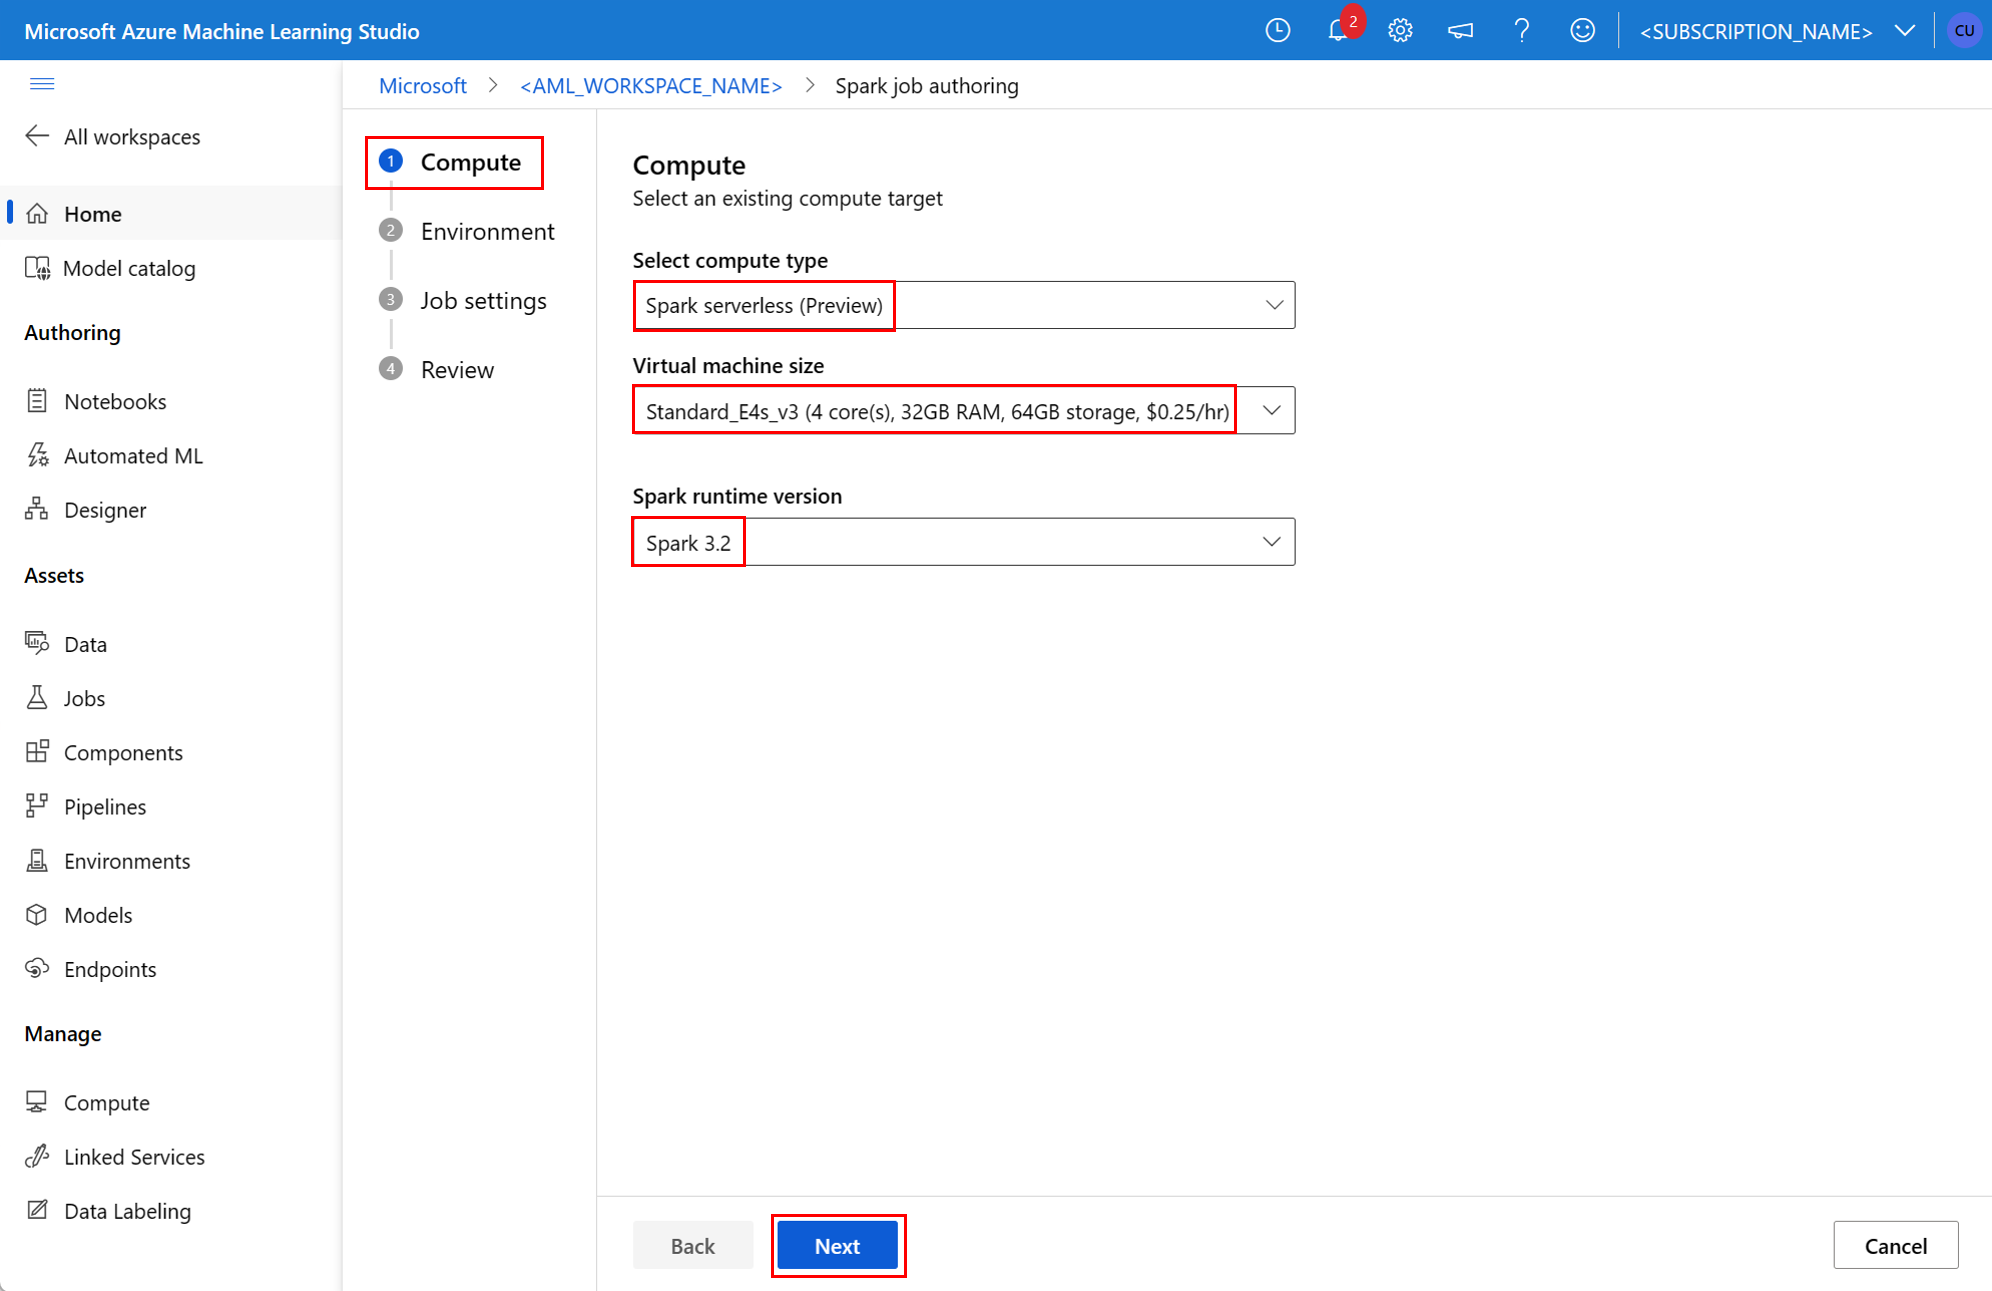Viewport: 1992px width, 1291px height.
Task: Expand Select compute type dropdown
Action: [x=1272, y=305]
